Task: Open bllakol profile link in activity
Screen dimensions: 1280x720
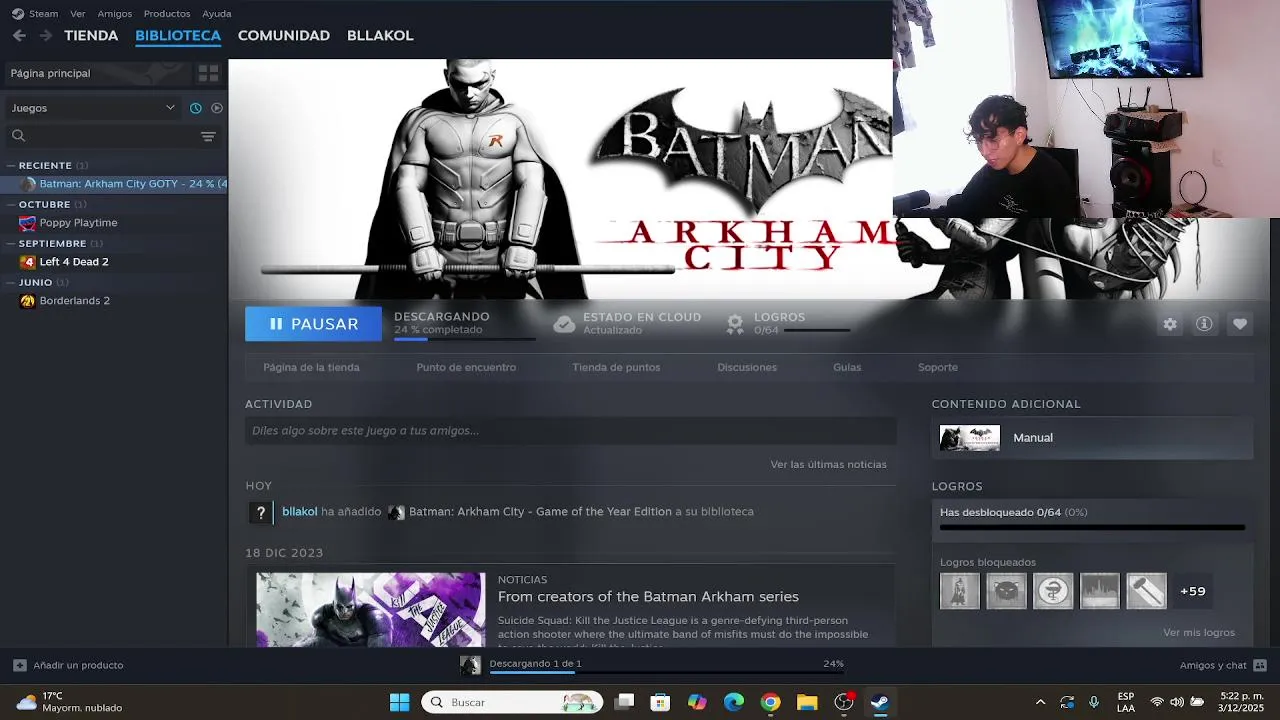Action: (x=299, y=511)
